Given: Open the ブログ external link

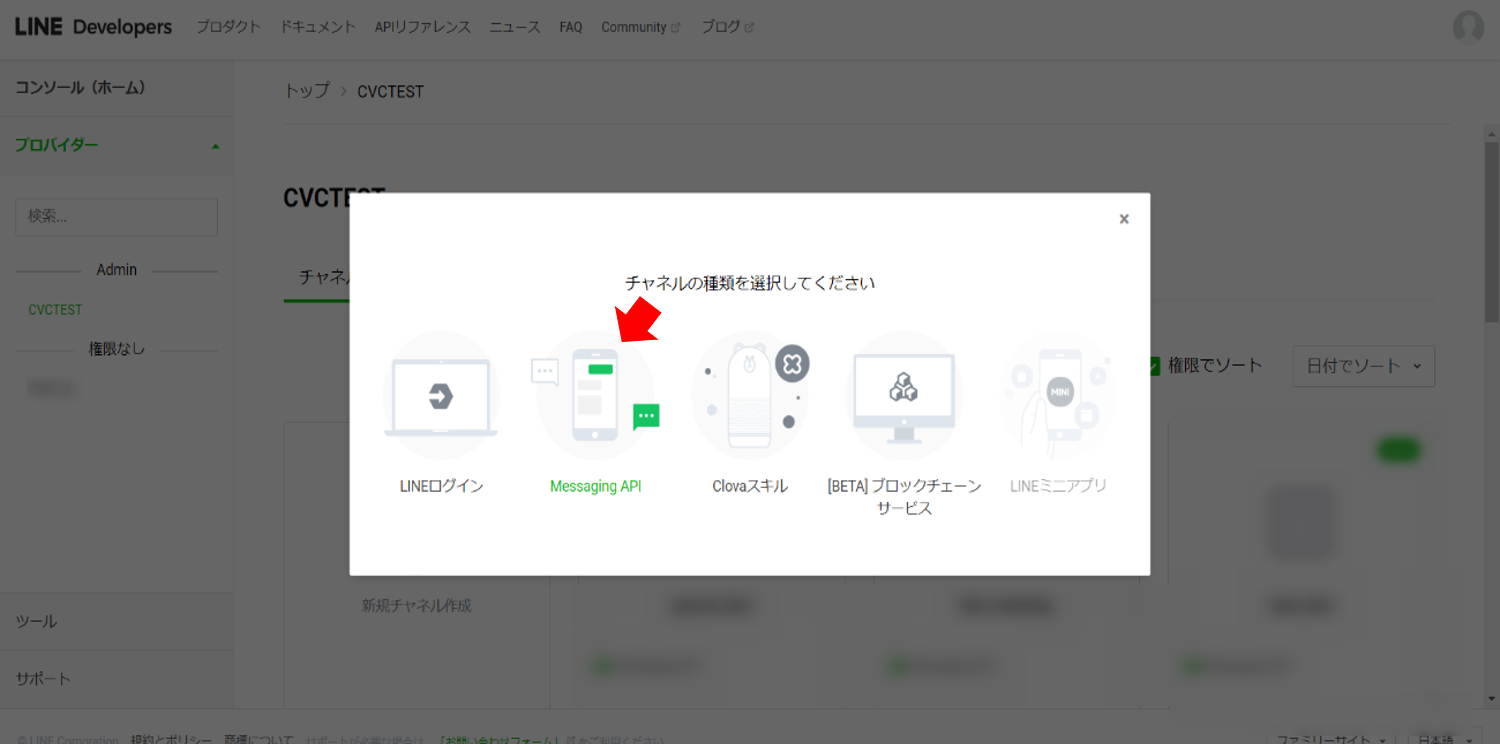Looking at the screenshot, I should [x=727, y=27].
